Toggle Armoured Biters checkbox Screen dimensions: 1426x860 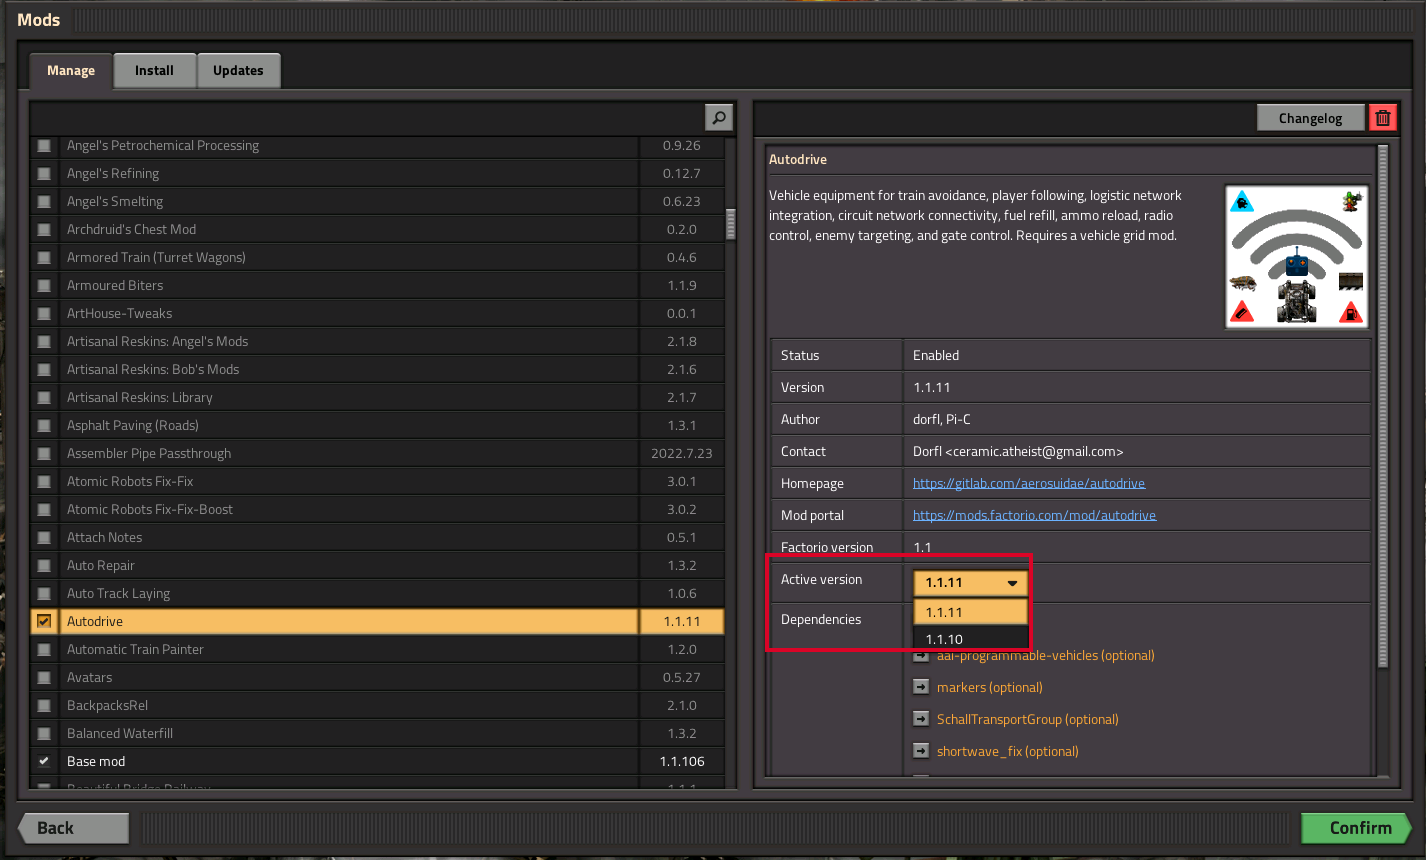(44, 285)
